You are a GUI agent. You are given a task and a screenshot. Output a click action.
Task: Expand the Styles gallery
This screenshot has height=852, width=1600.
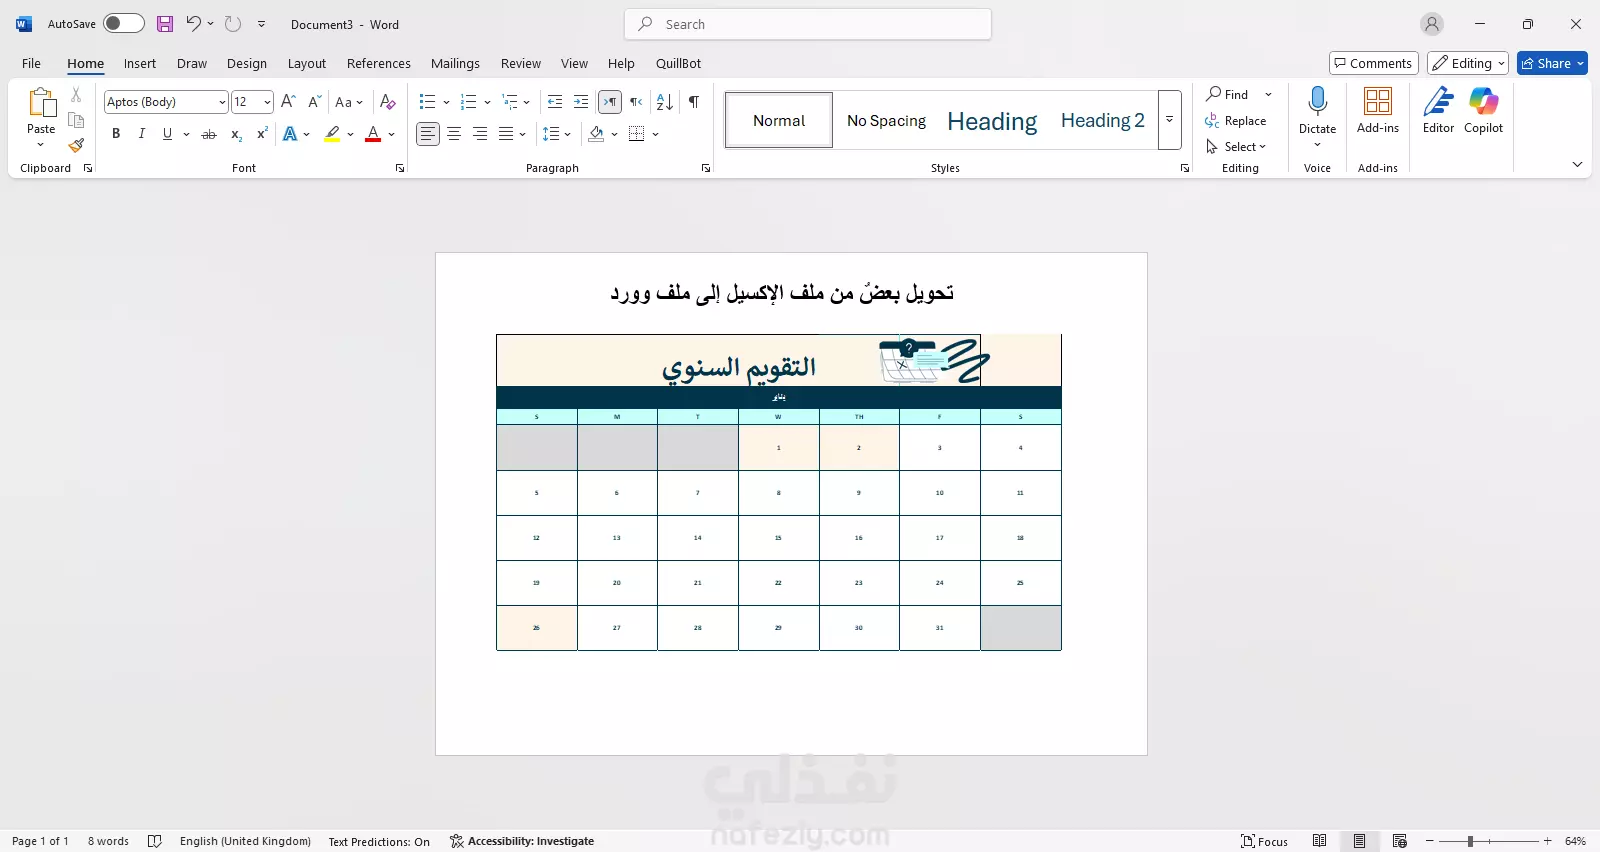click(x=1169, y=120)
